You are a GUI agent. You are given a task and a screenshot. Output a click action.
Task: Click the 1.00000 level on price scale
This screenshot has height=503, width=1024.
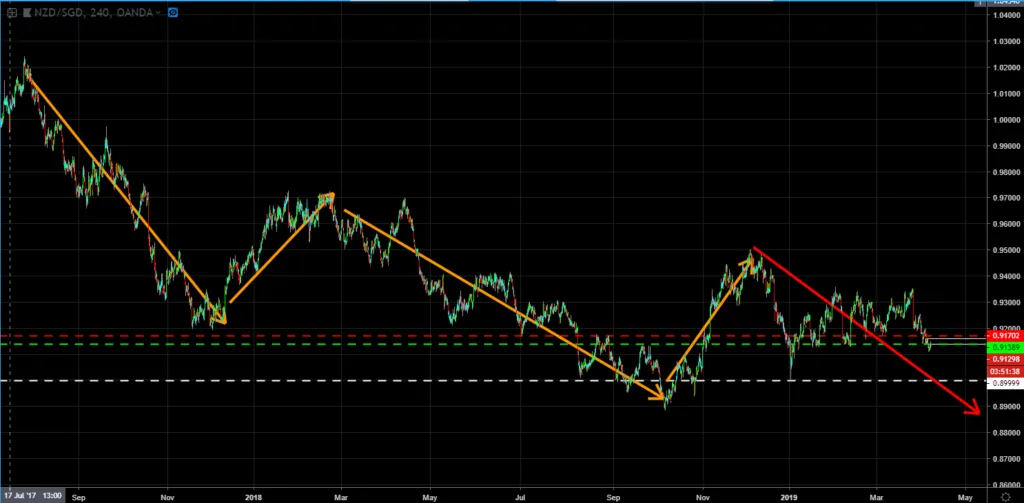click(1004, 120)
